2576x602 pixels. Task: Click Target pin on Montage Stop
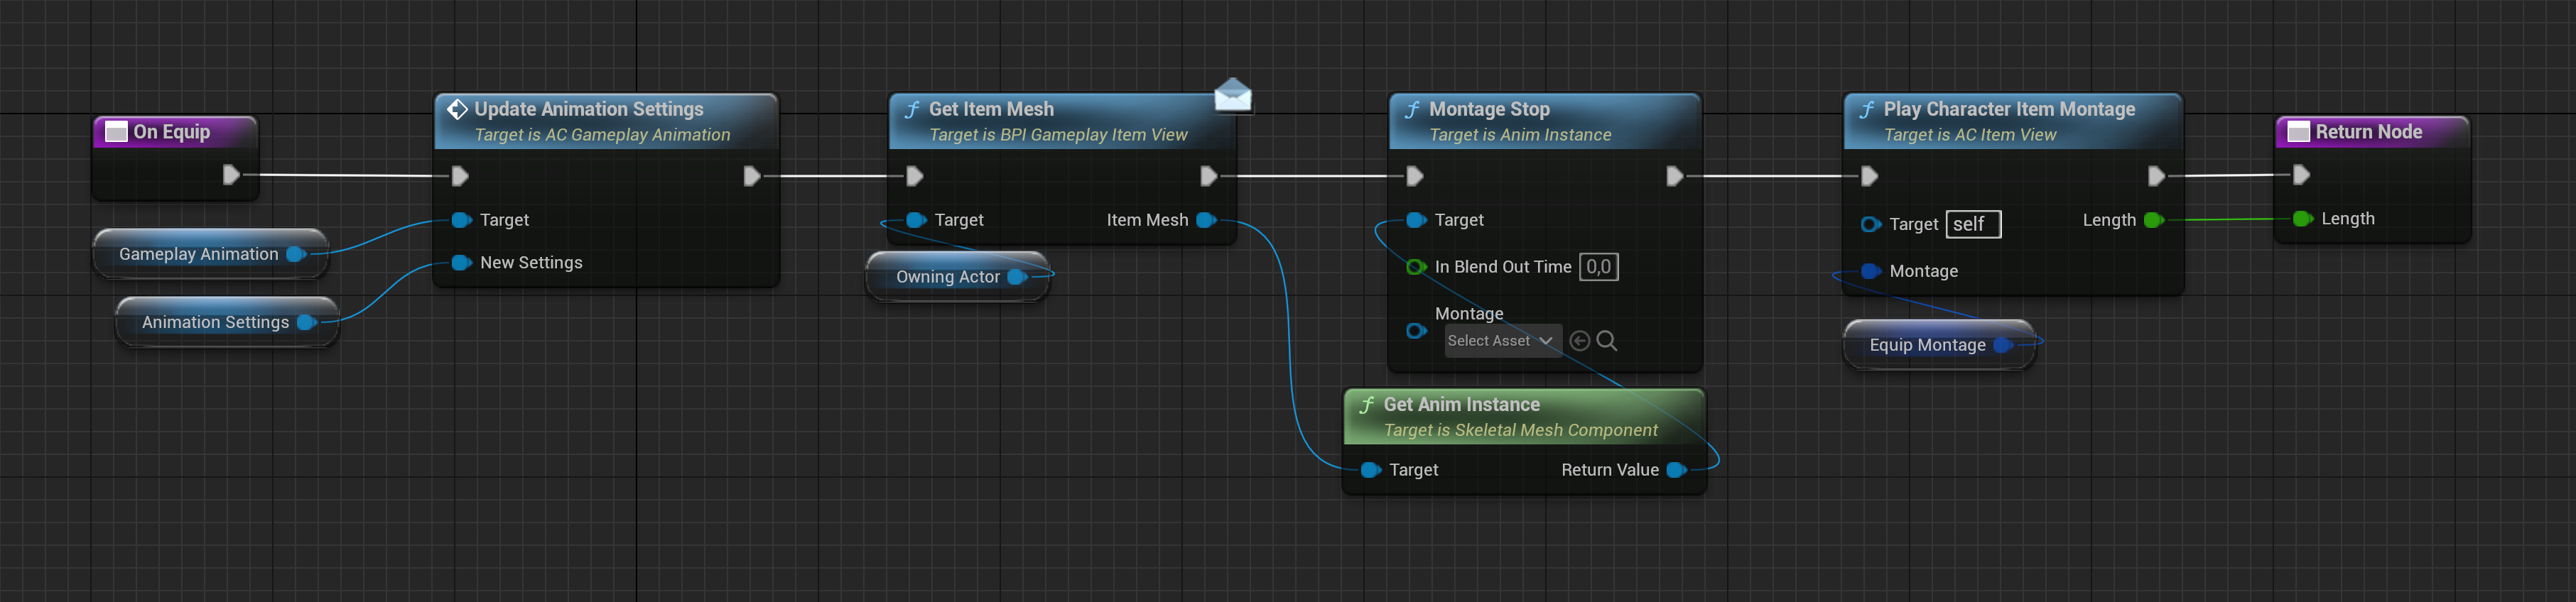click(1416, 220)
